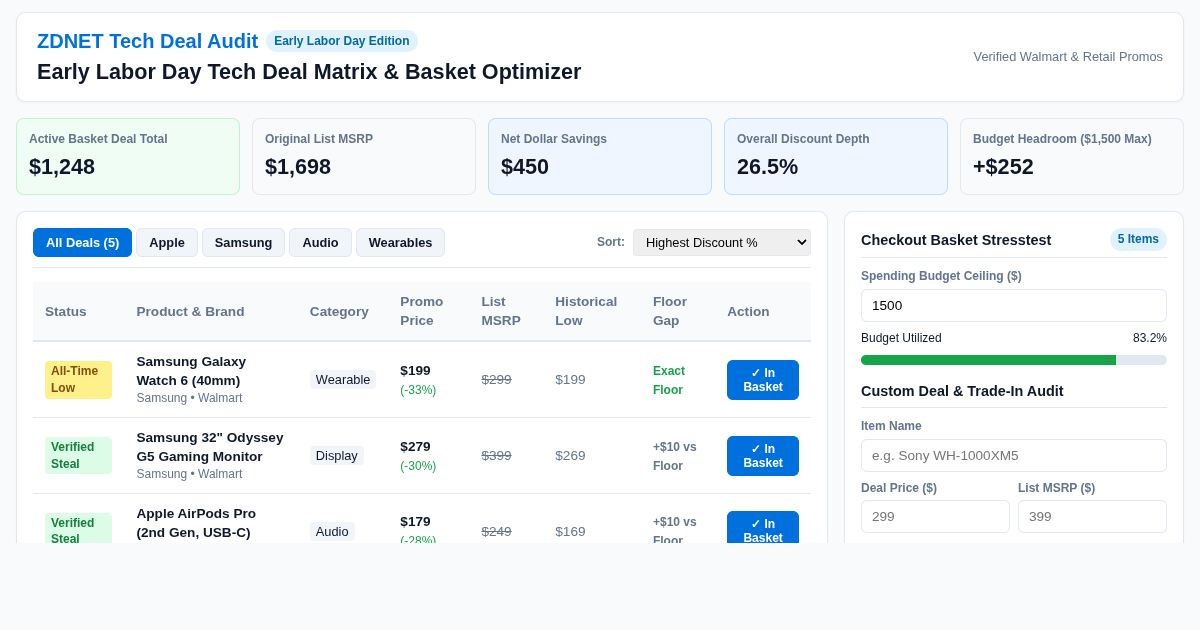Click the All-Time Low status badge
Image resolution: width=1200 pixels, height=630 pixels.
coord(78,380)
